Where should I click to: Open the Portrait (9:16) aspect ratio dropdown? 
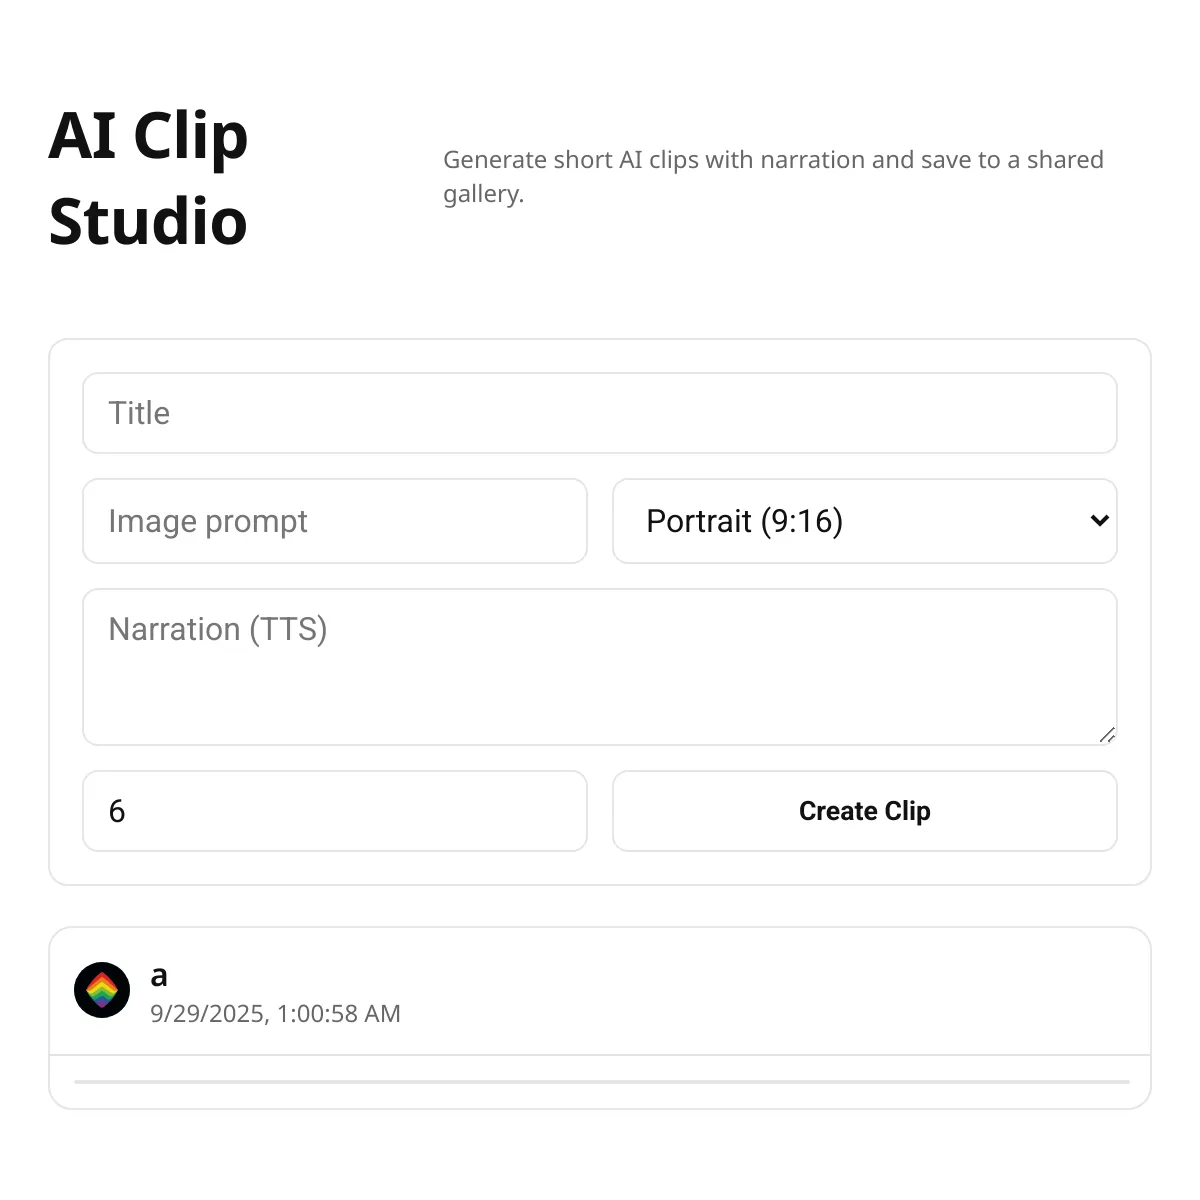[864, 521]
